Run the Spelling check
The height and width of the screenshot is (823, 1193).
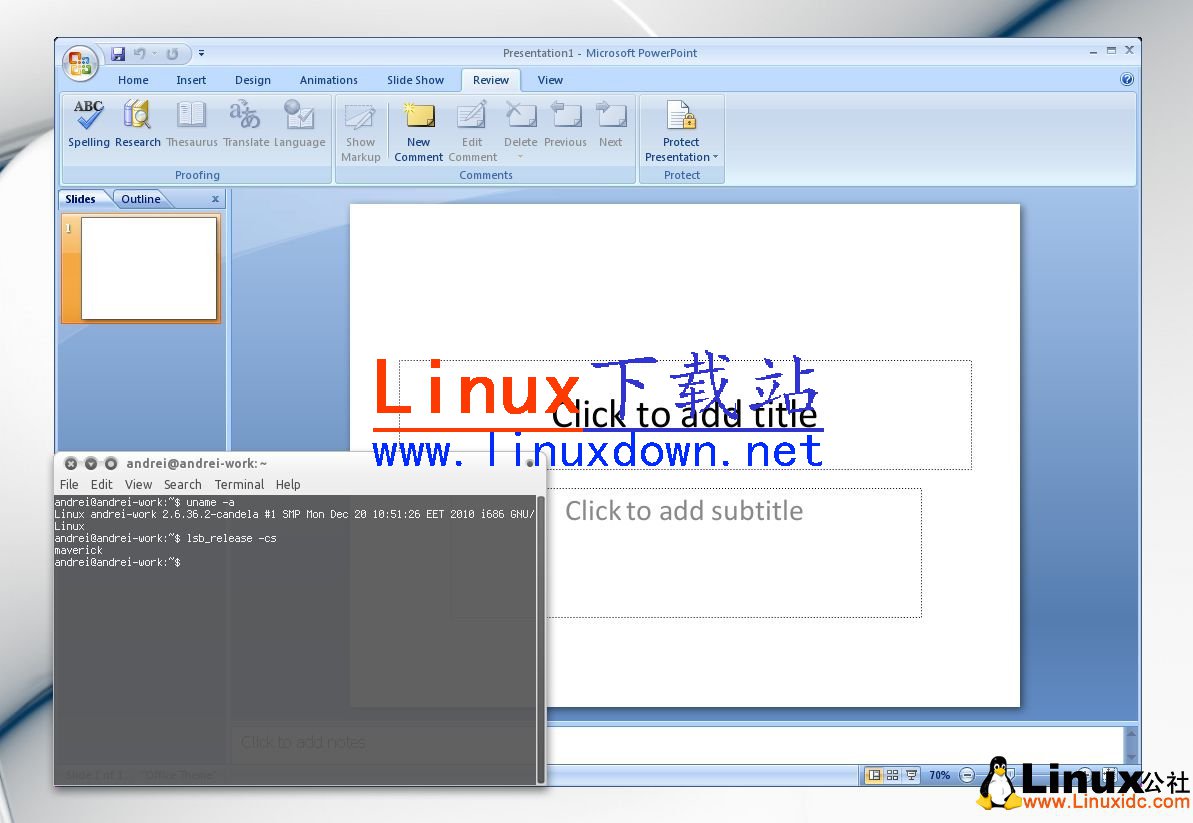tap(89, 123)
